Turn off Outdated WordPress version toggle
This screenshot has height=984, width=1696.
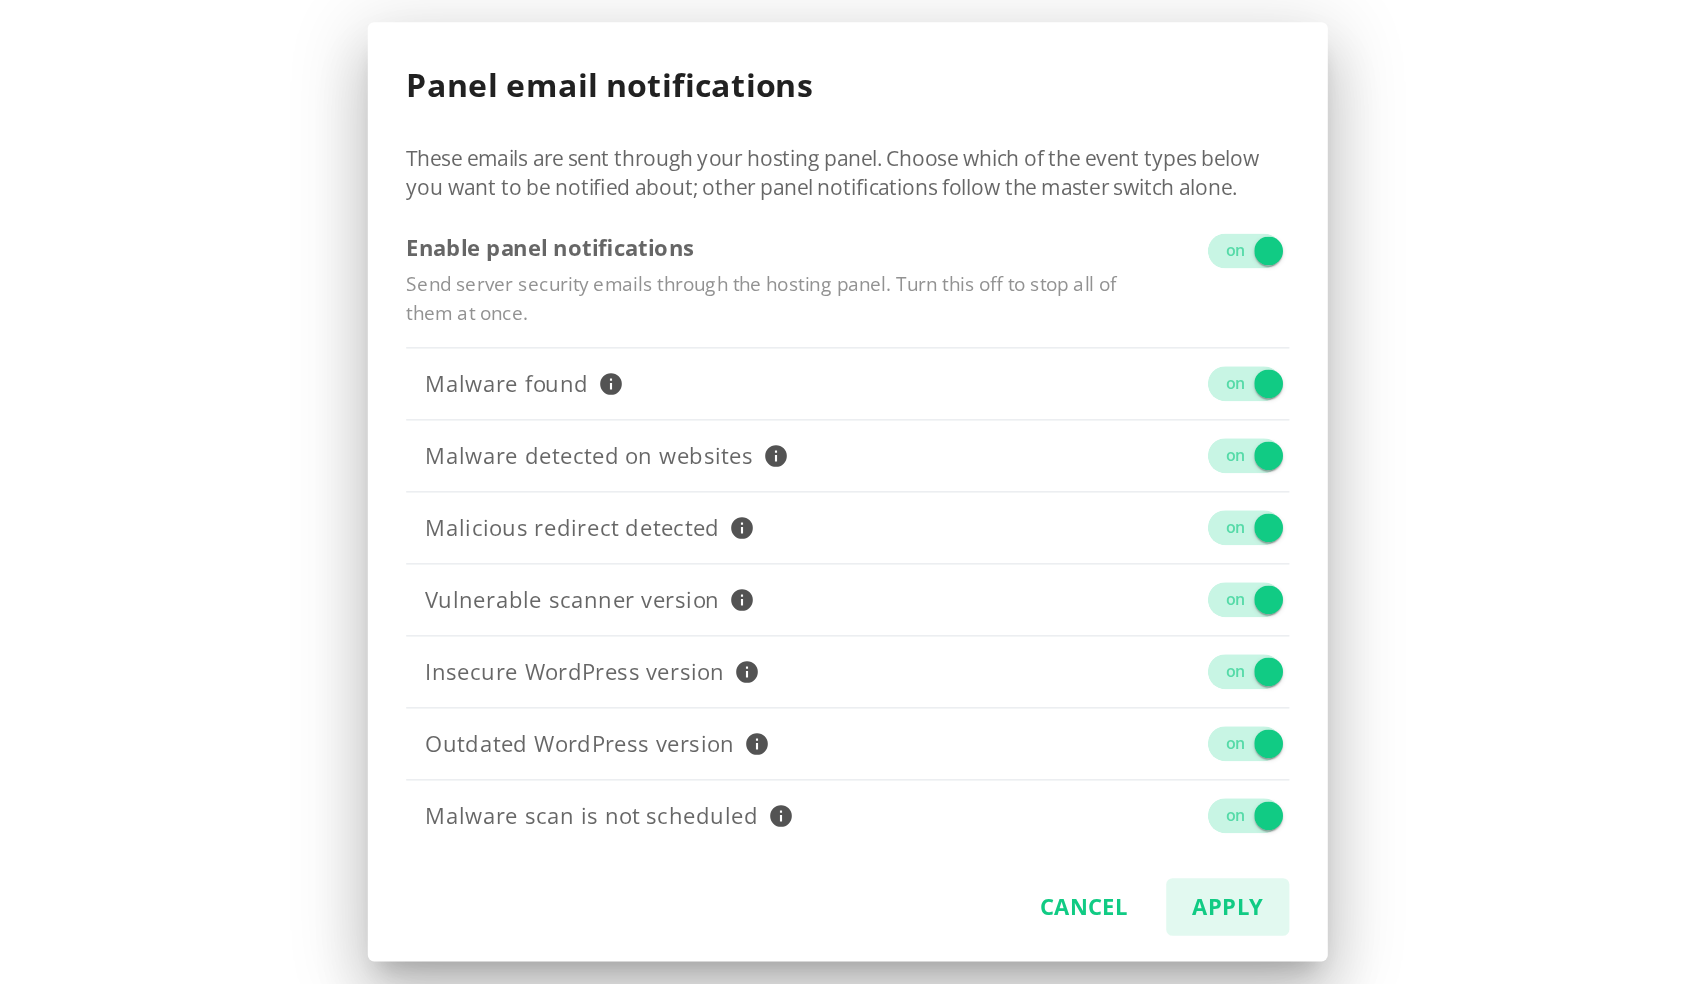[1245, 744]
